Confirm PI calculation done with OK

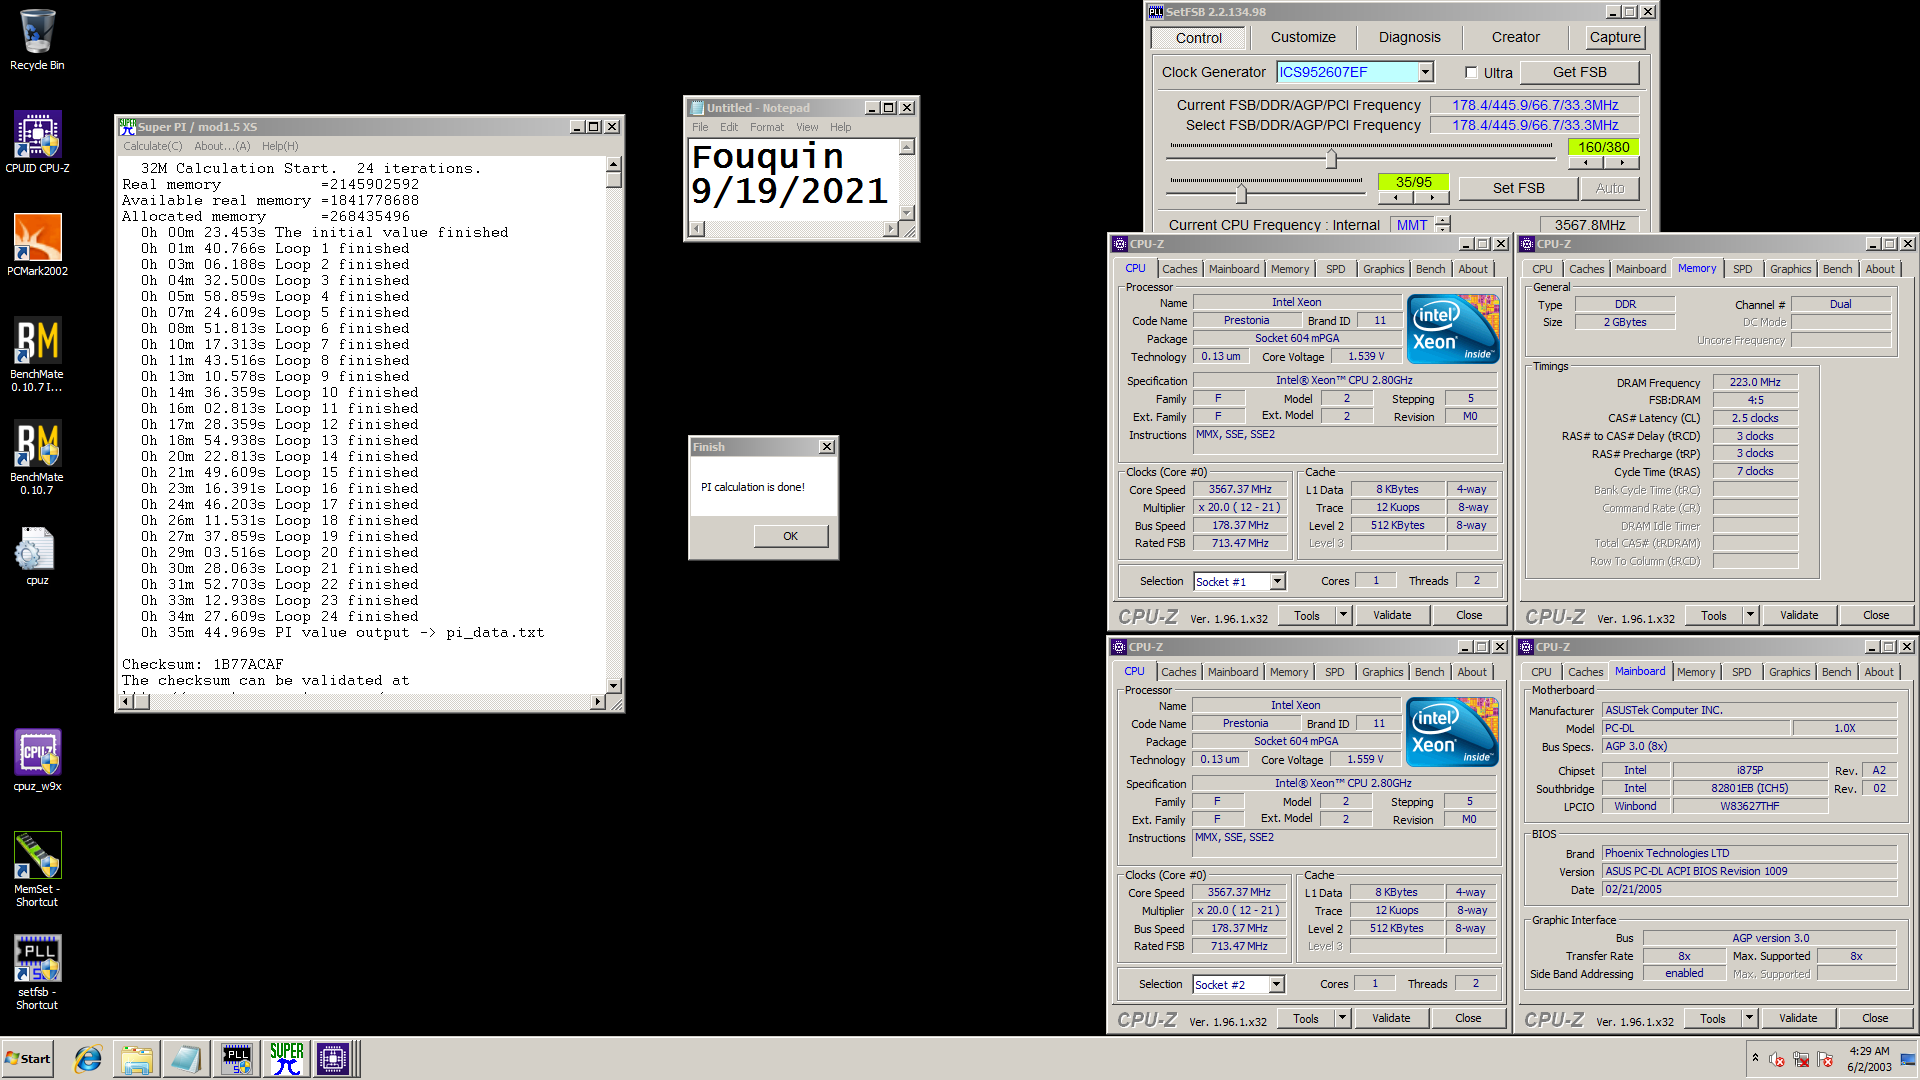point(791,536)
